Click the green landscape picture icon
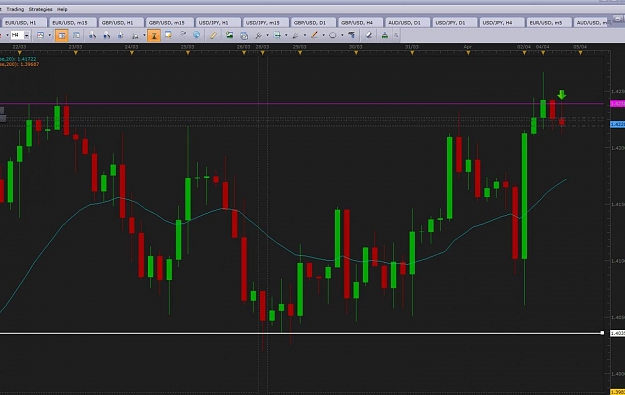The image size is (625, 395). point(229,35)
